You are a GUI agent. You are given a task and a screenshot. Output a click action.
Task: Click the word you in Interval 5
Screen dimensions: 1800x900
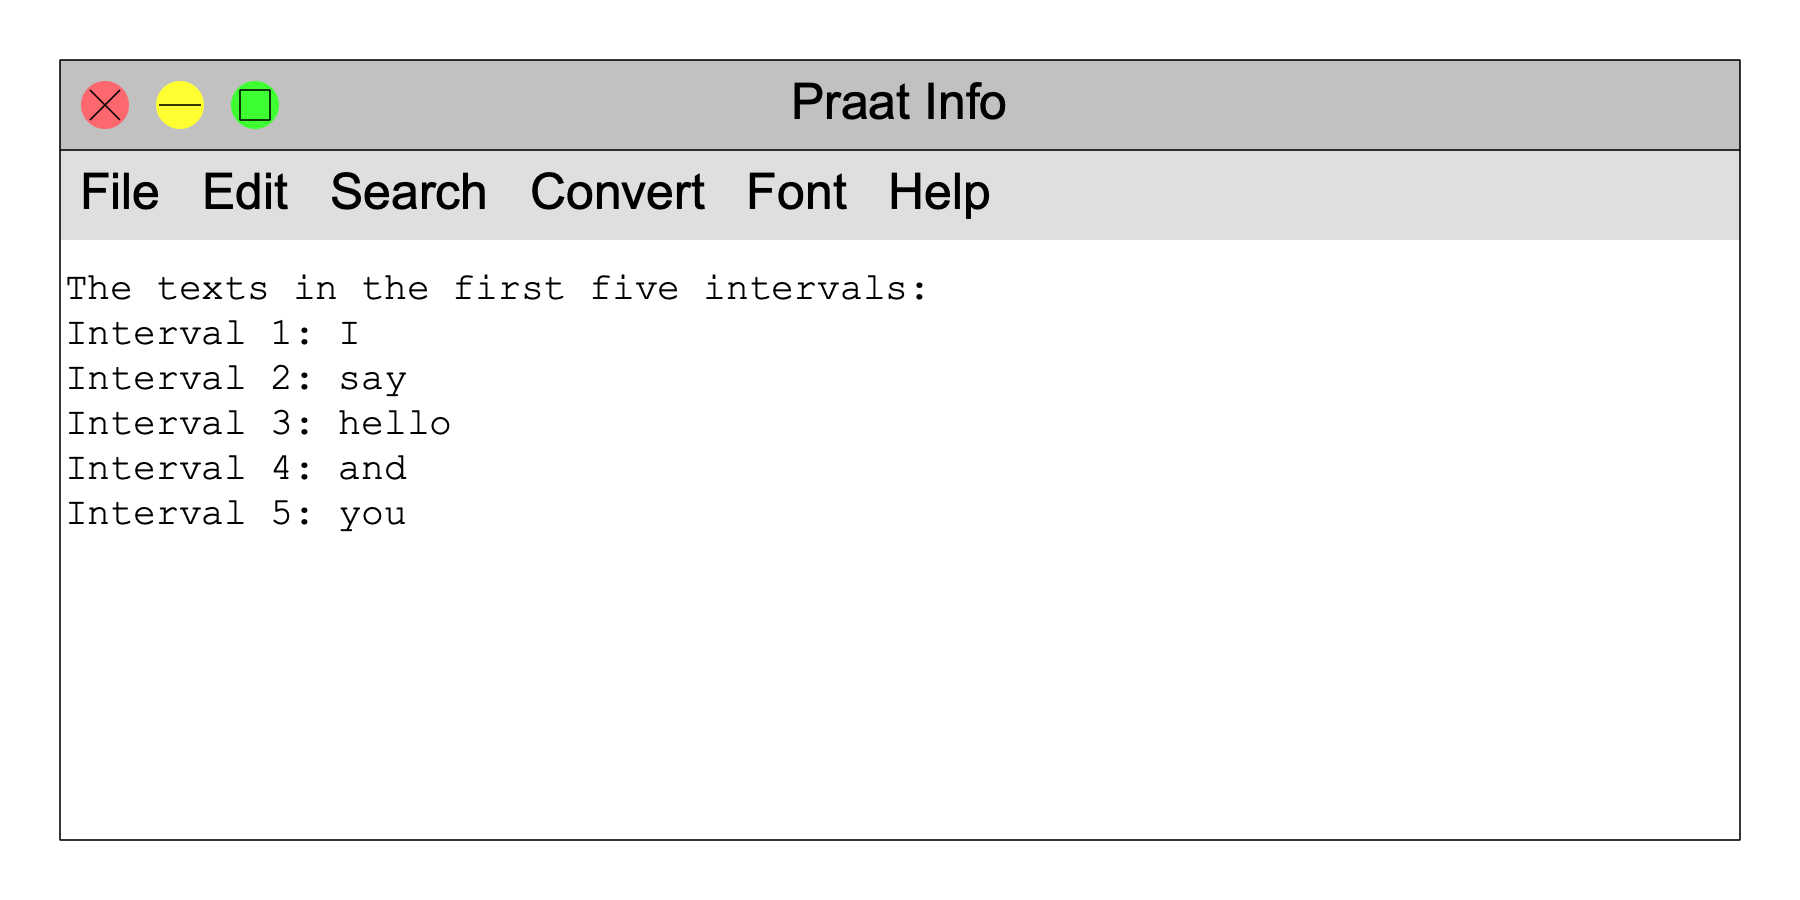click(373, 515)
